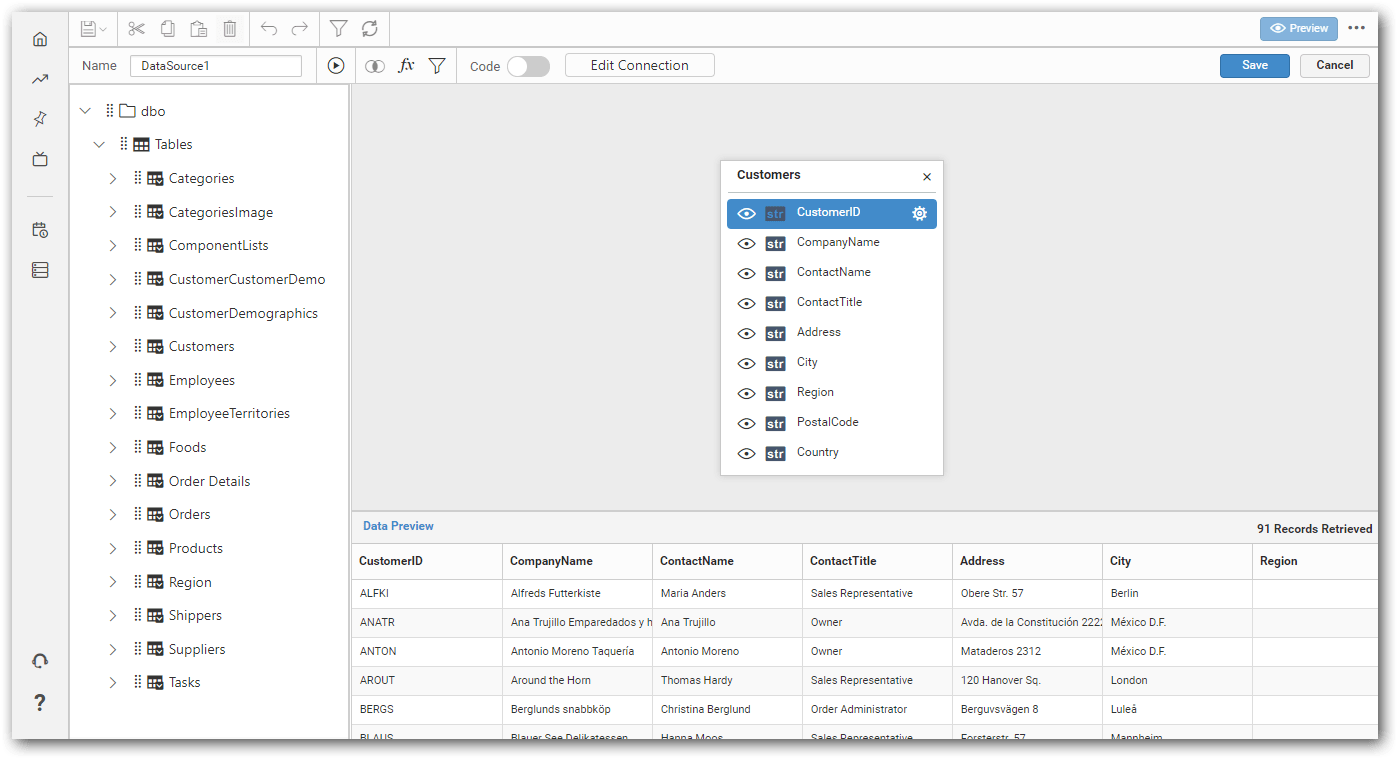This screenshot has width=1398, height=759.
Task: Open the save button dropdown arrow
Action: point(103,28)
